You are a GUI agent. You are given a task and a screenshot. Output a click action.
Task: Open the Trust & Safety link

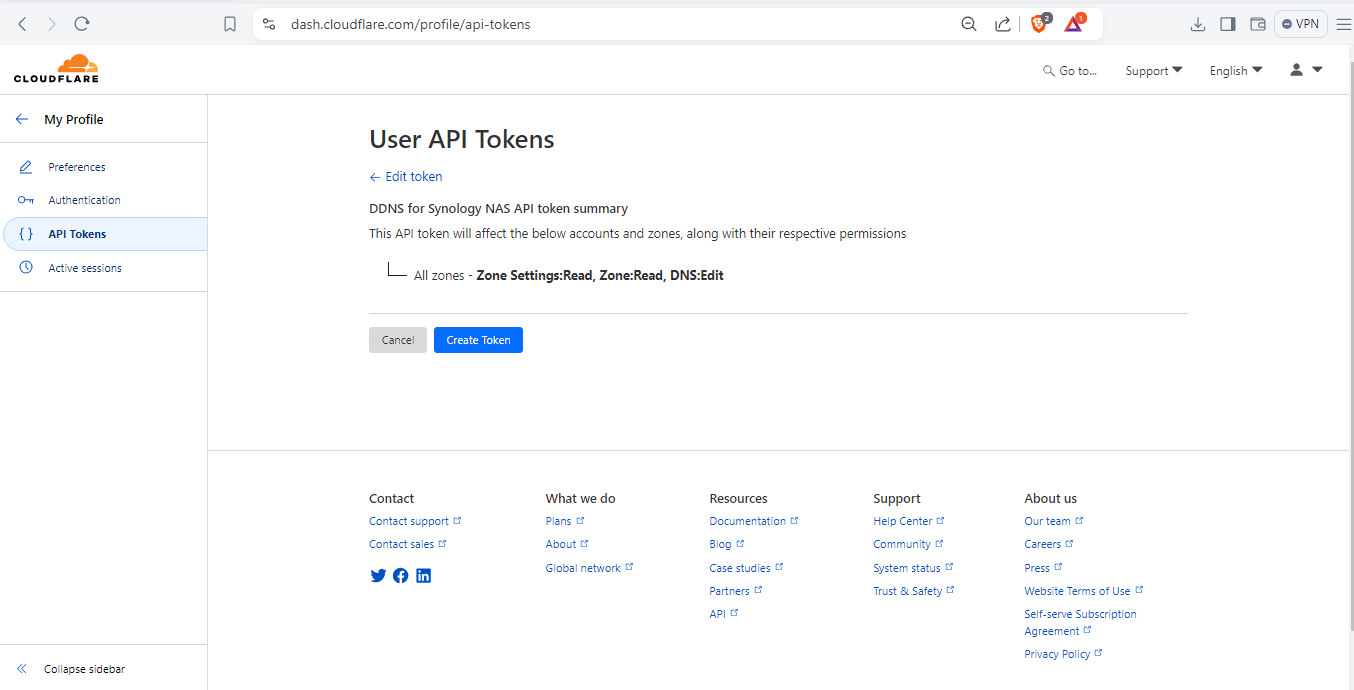tap(914, 591)
